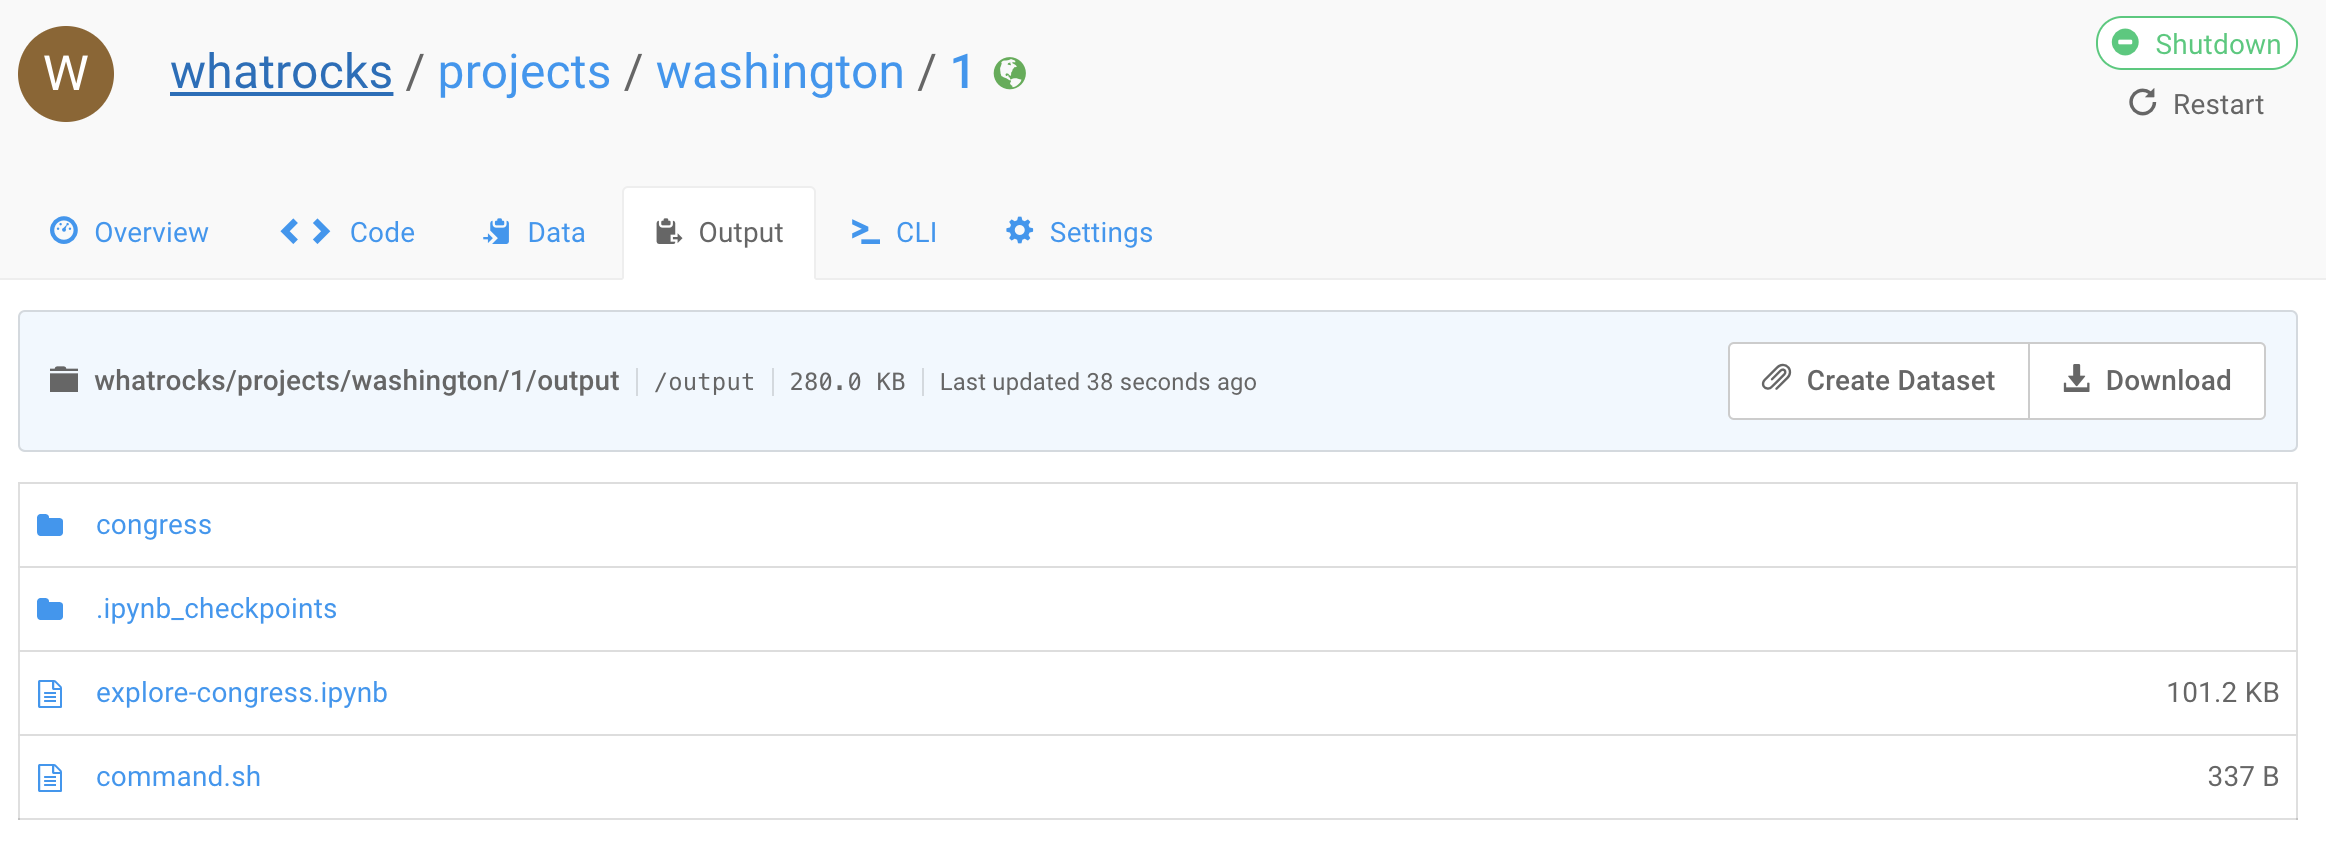Open the whatrocks profile link
The width and height of the screenshot is (2326, 848).
(281, 72)
